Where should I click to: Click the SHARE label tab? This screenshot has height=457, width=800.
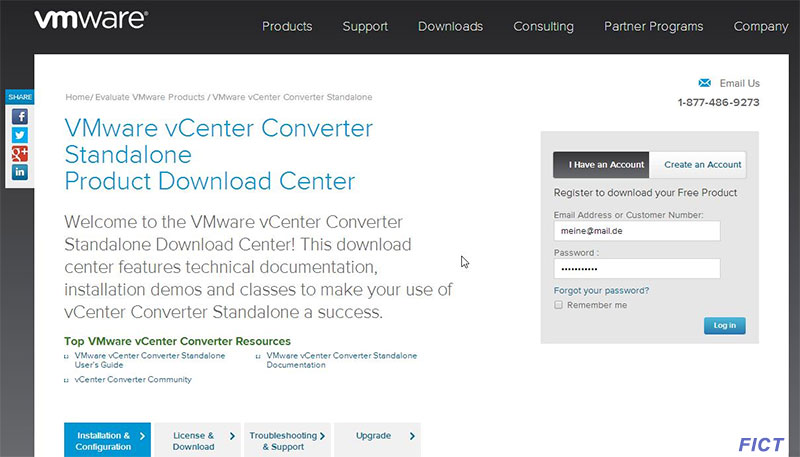[20, 97]
